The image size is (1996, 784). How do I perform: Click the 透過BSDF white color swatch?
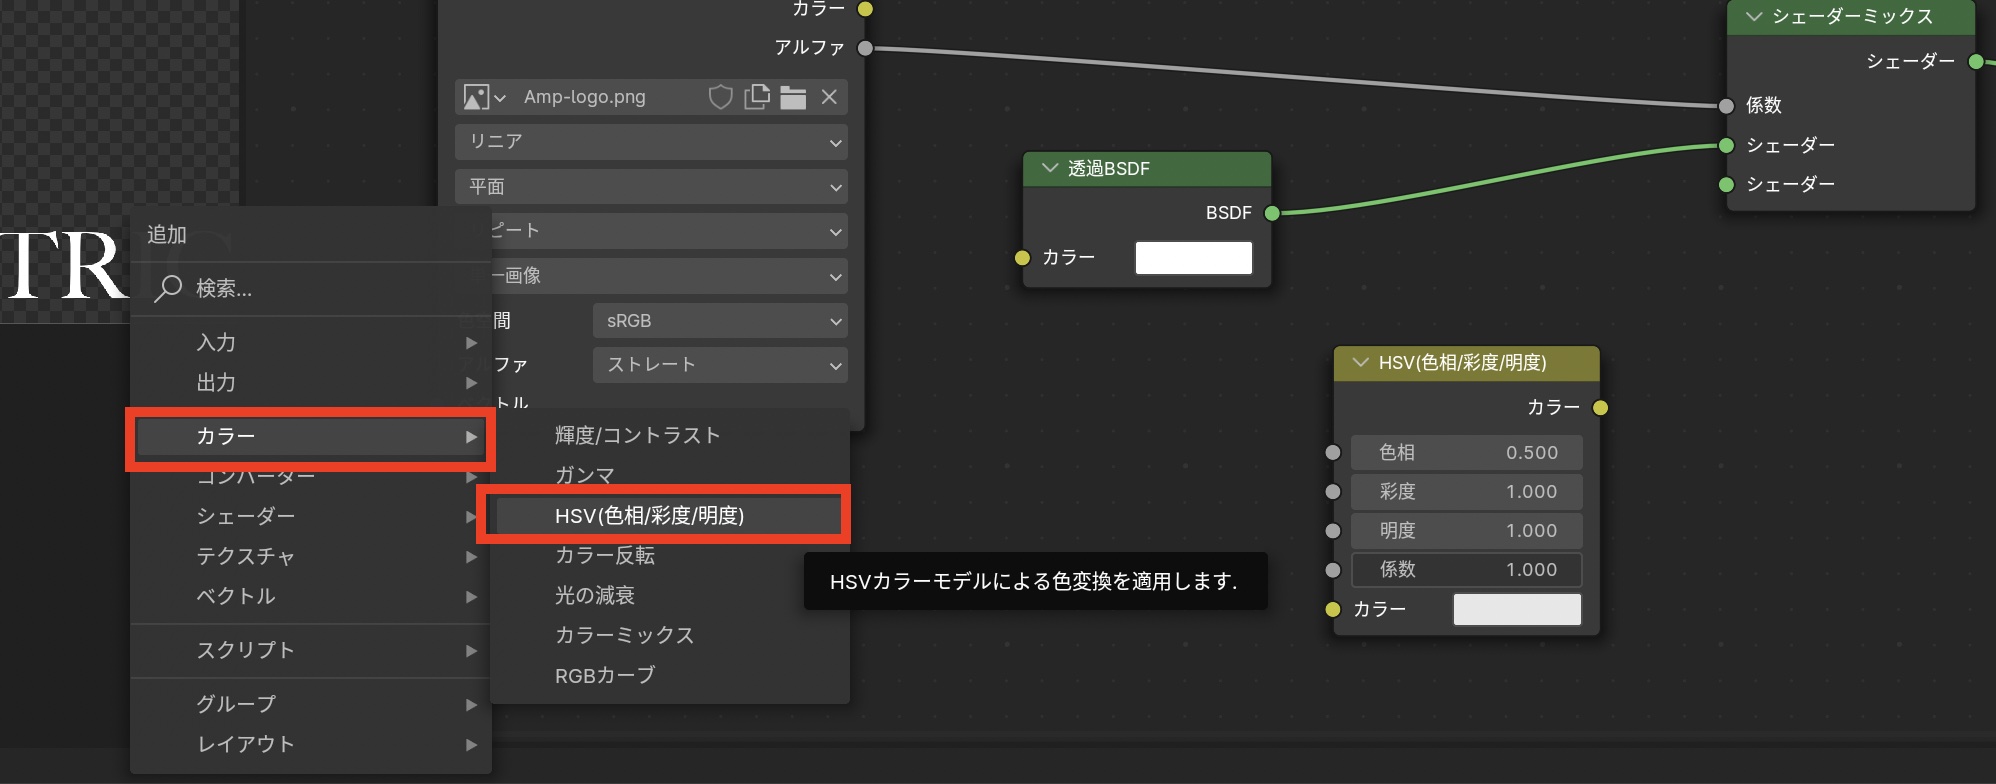point(1193,258)
